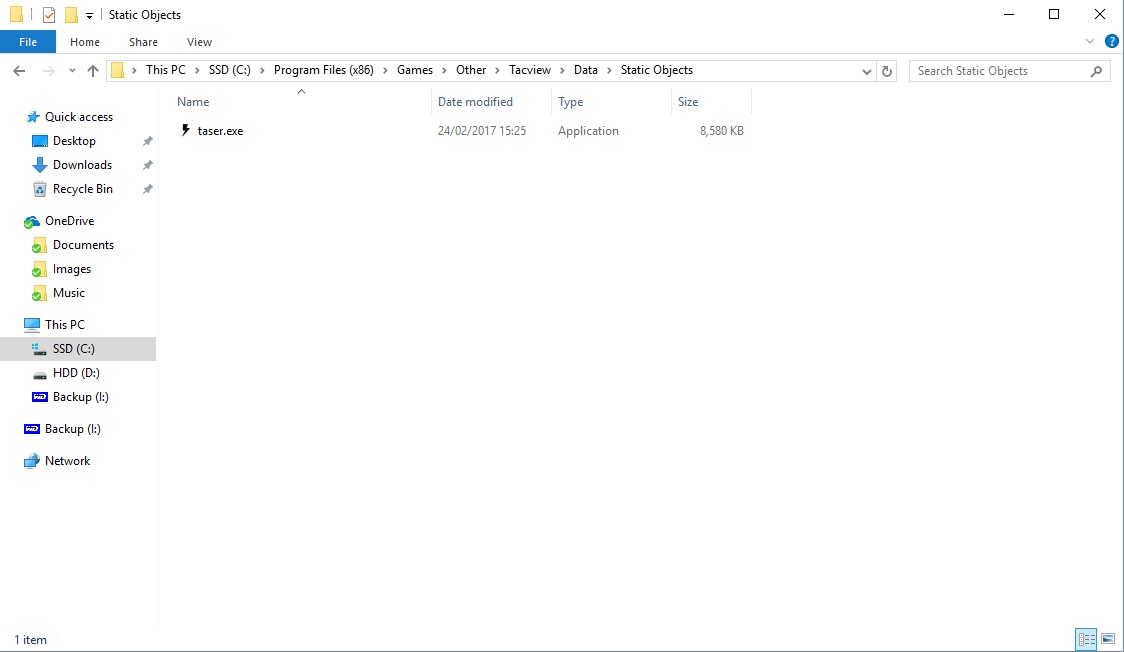This screenshot has height=652, width=1124.
Task: Select HDD (D:) drive in navigation pane
Action: [76, 373]
